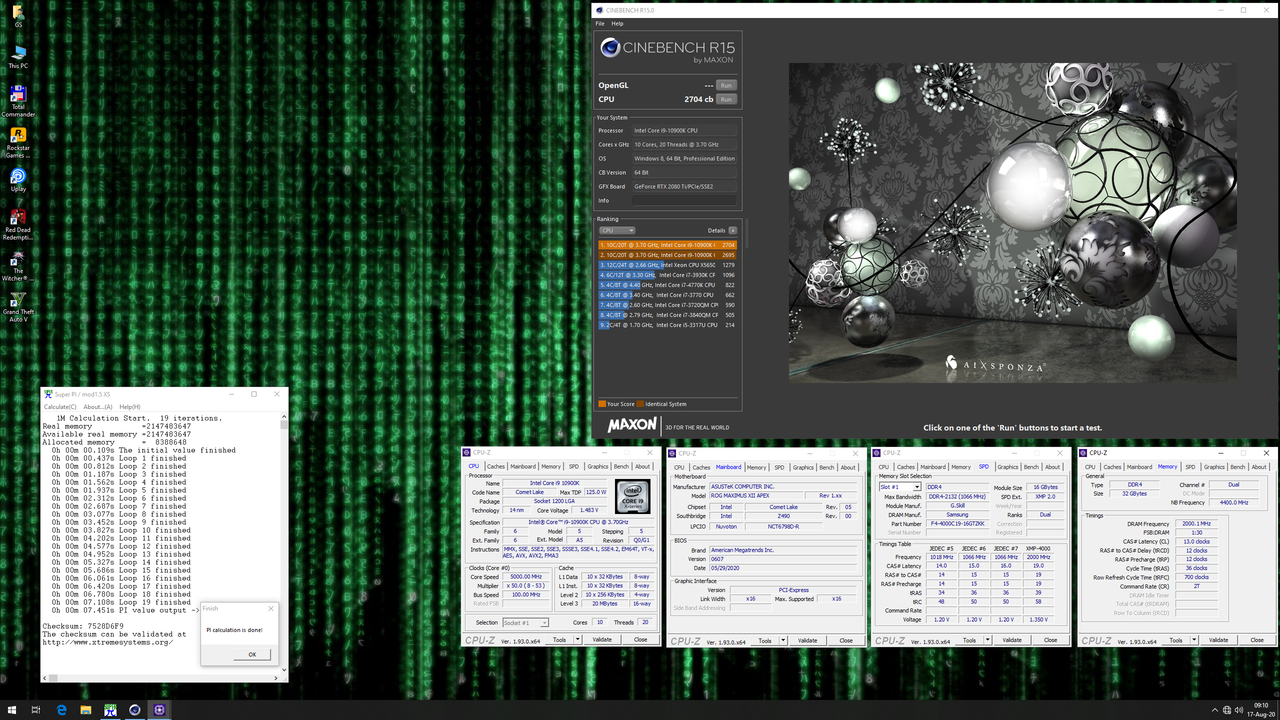1280x720 pixels.
Task: Click the Part Number F4-4000C19-16GTZKK field
Action: tap(958, 523)
